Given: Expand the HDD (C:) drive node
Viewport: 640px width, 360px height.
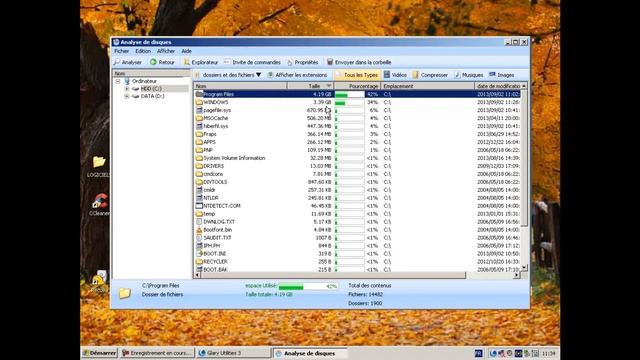Looking at the screenshot, I should click(127, 89).
